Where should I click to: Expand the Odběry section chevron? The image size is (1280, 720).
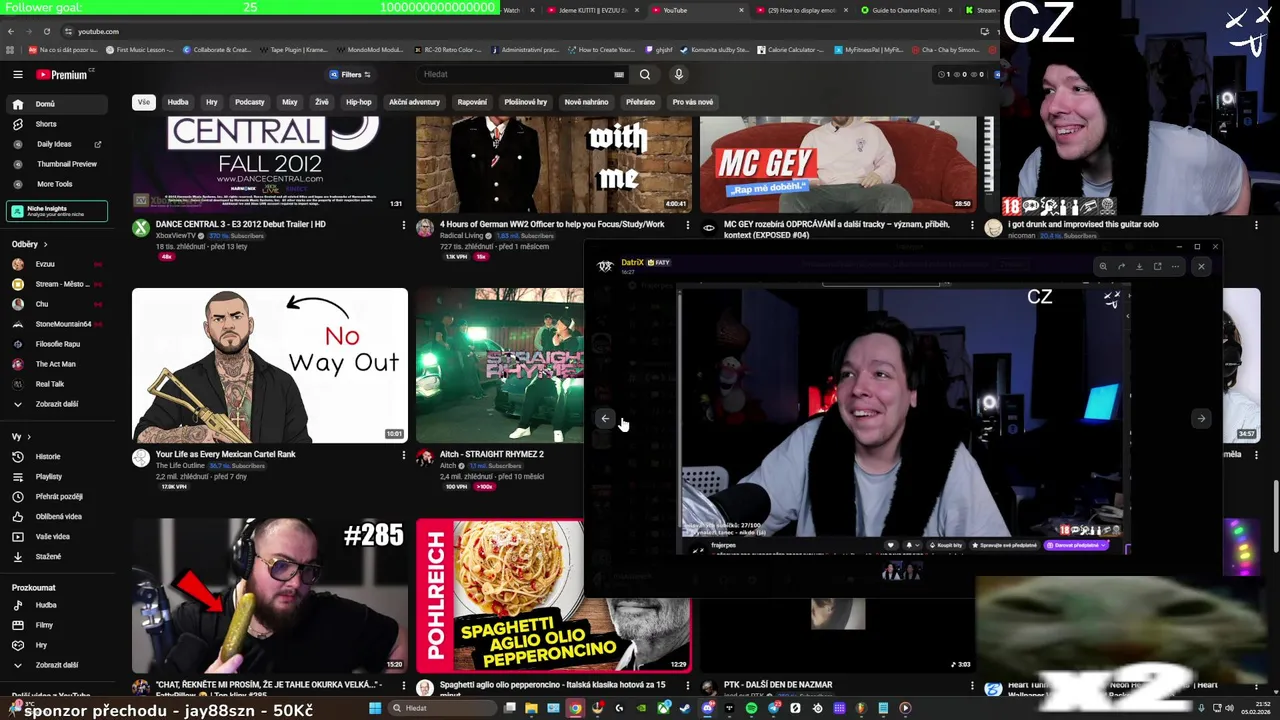pos(45,244)
